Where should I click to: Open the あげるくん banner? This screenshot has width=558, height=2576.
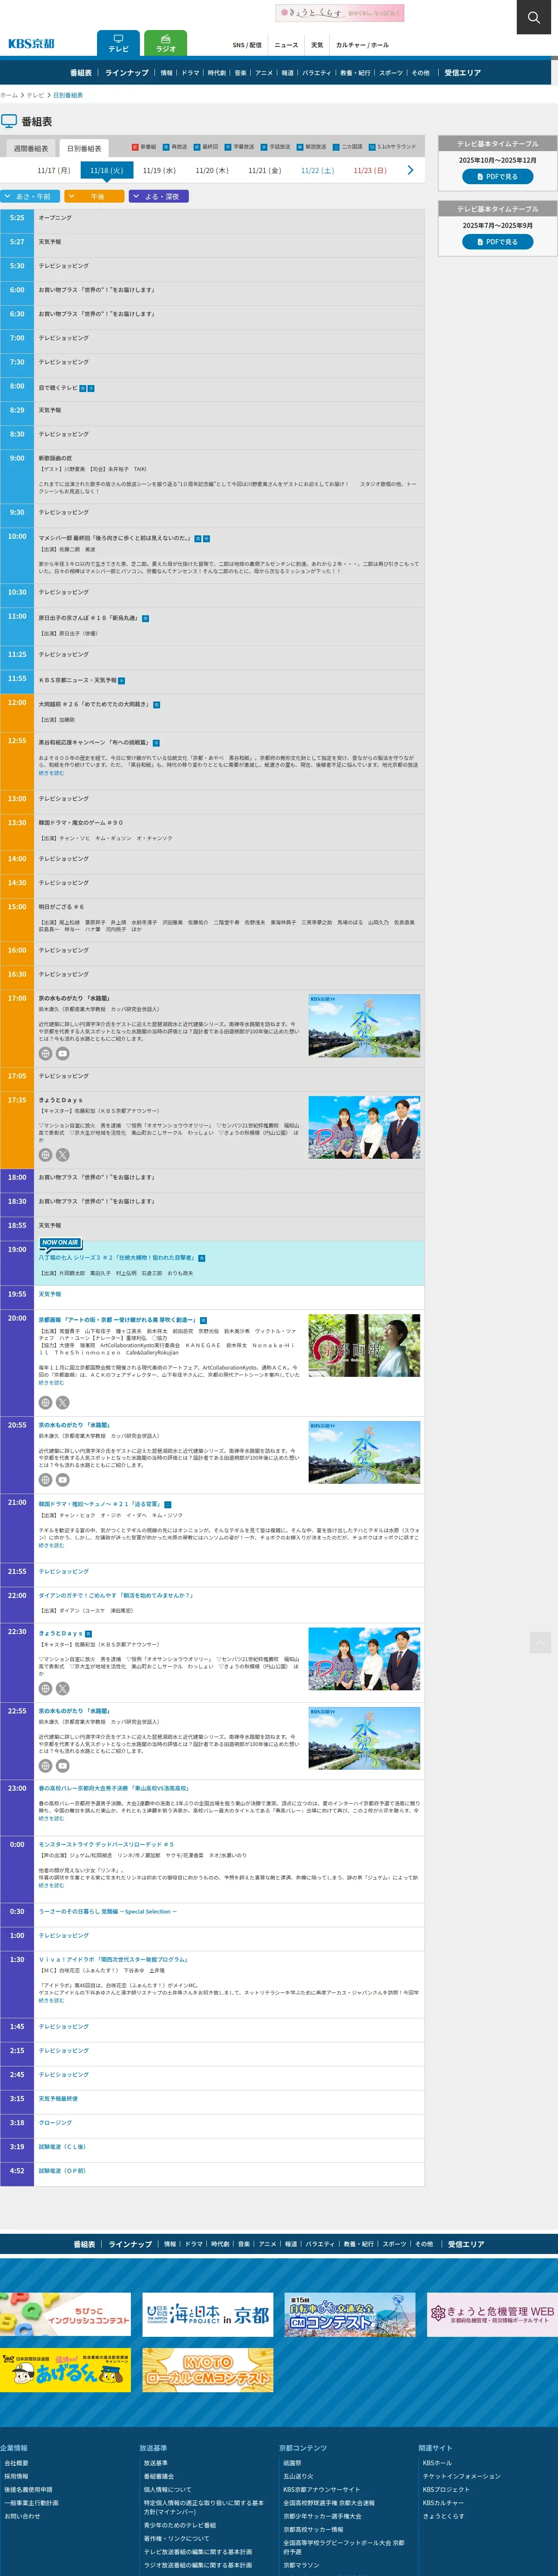point(65,2370)
